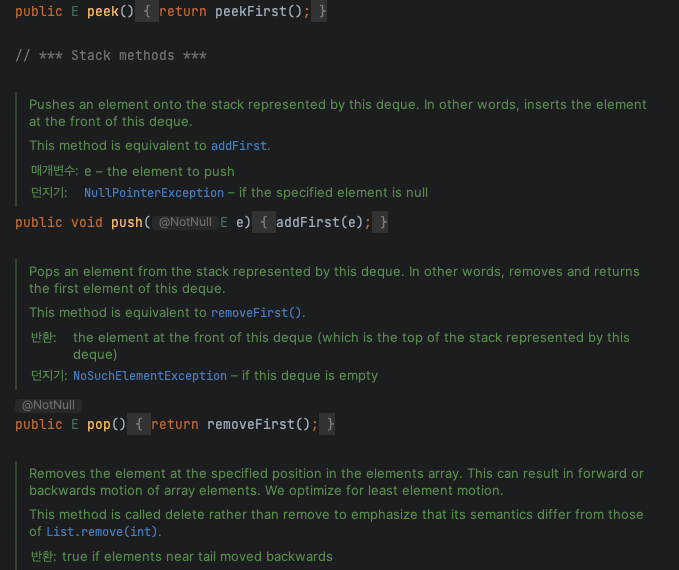Follow the removeFirst() link in pop documentation
679x570 pixels.
pyautogui.click(x=257, y=313)
